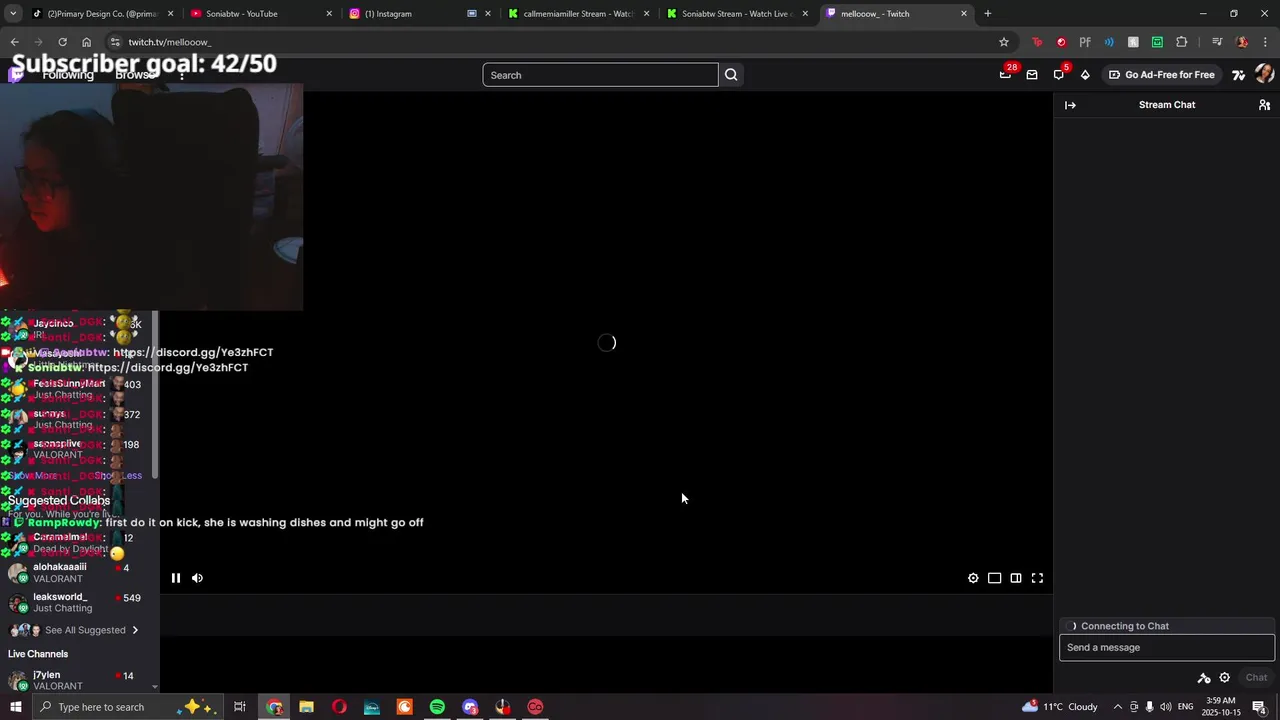This screenshot has width=1280, height=720.
Task: Open the red Tp extension
Action: (x=1037, y=42)
